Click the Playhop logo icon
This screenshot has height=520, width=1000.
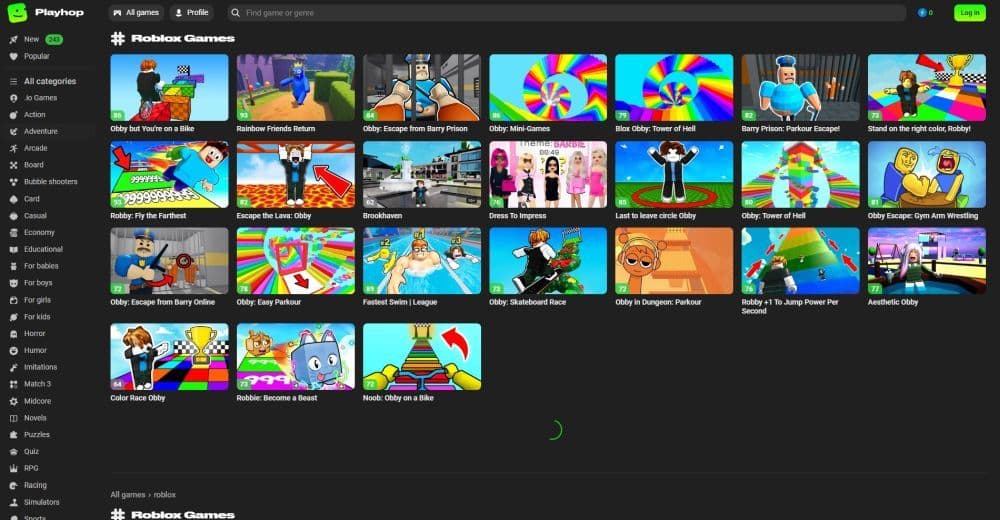coord(17,12)
